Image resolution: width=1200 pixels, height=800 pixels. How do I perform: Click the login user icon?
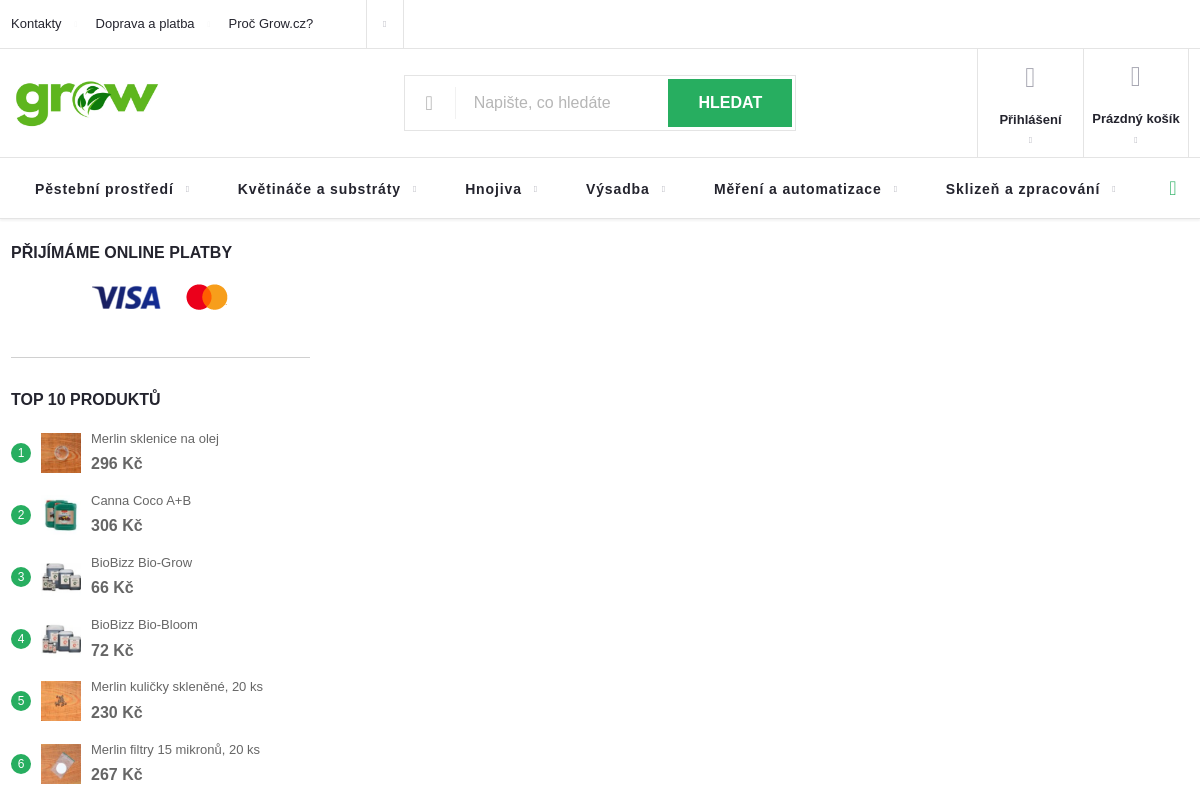[1030, 77]
